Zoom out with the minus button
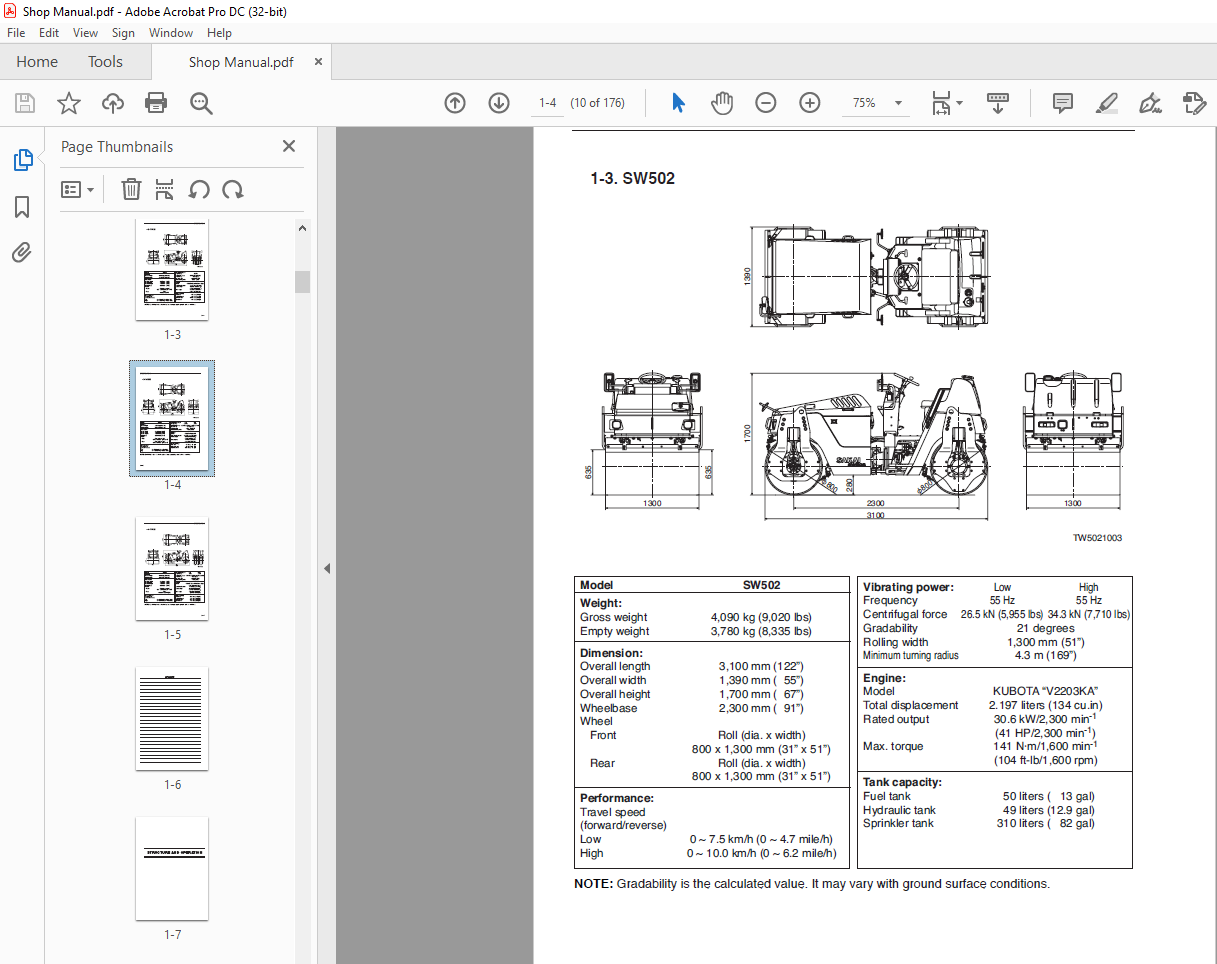 [x=766, y=103]
